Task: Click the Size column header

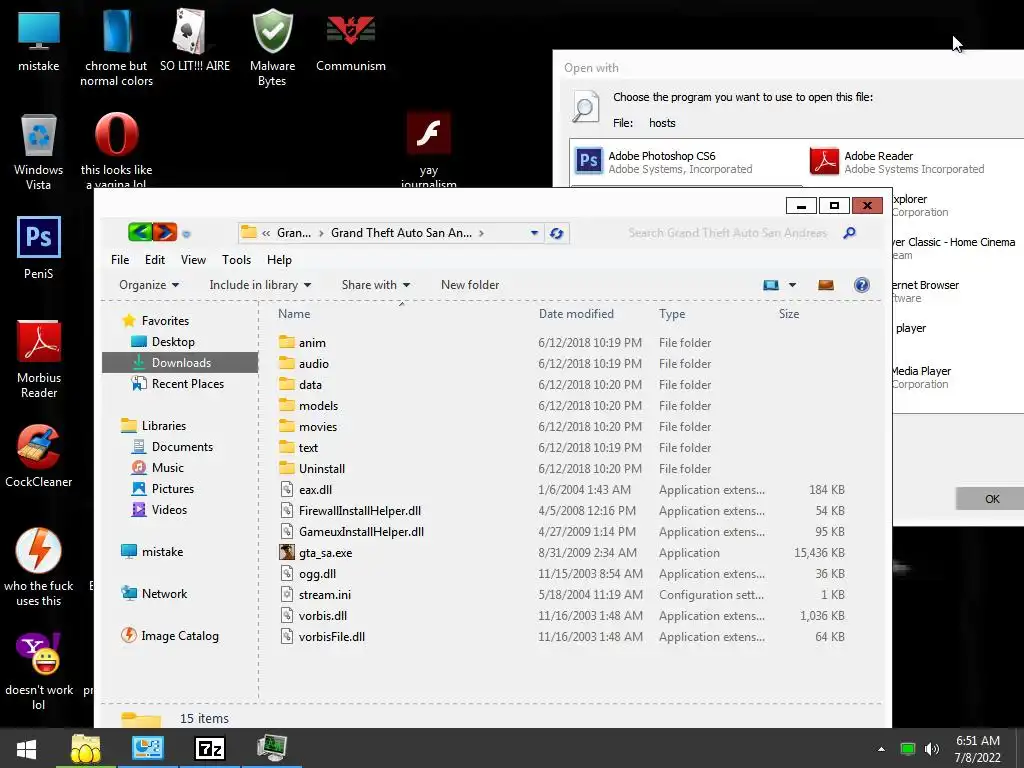Action: click(789, 314)
